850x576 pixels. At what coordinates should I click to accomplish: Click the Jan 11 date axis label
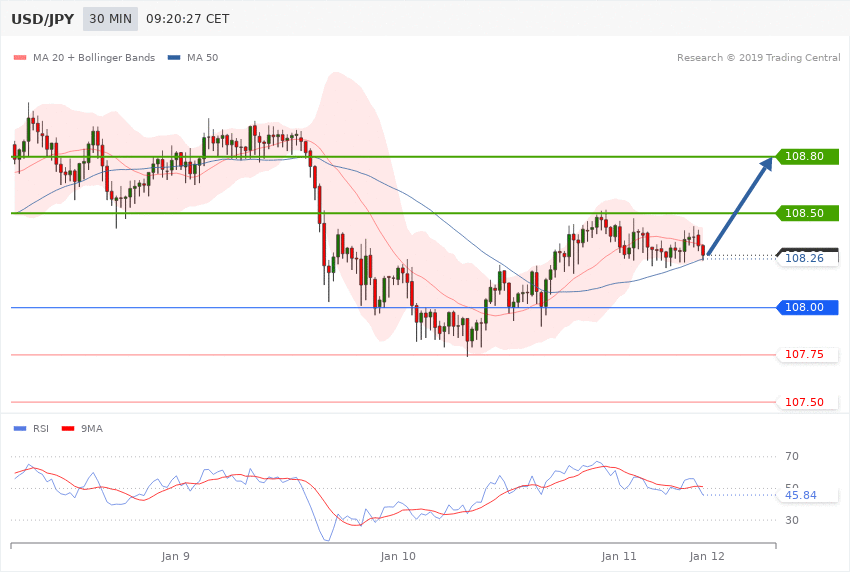tap(619, 556)
